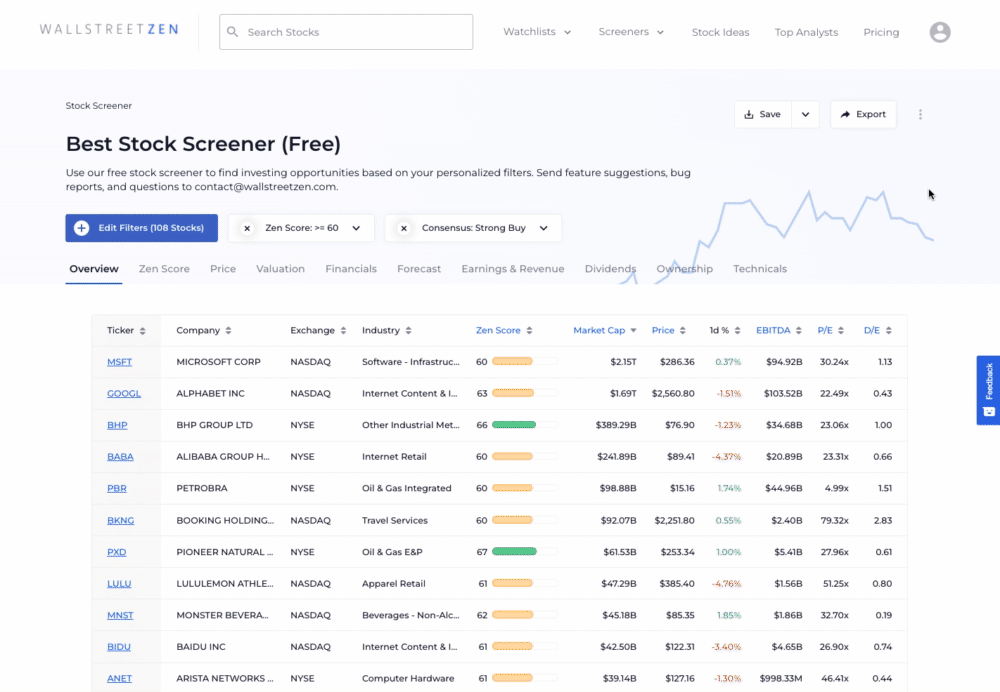The image size is (1000, 692).
Task: Switch to the Financials tab
Action: 351,269
